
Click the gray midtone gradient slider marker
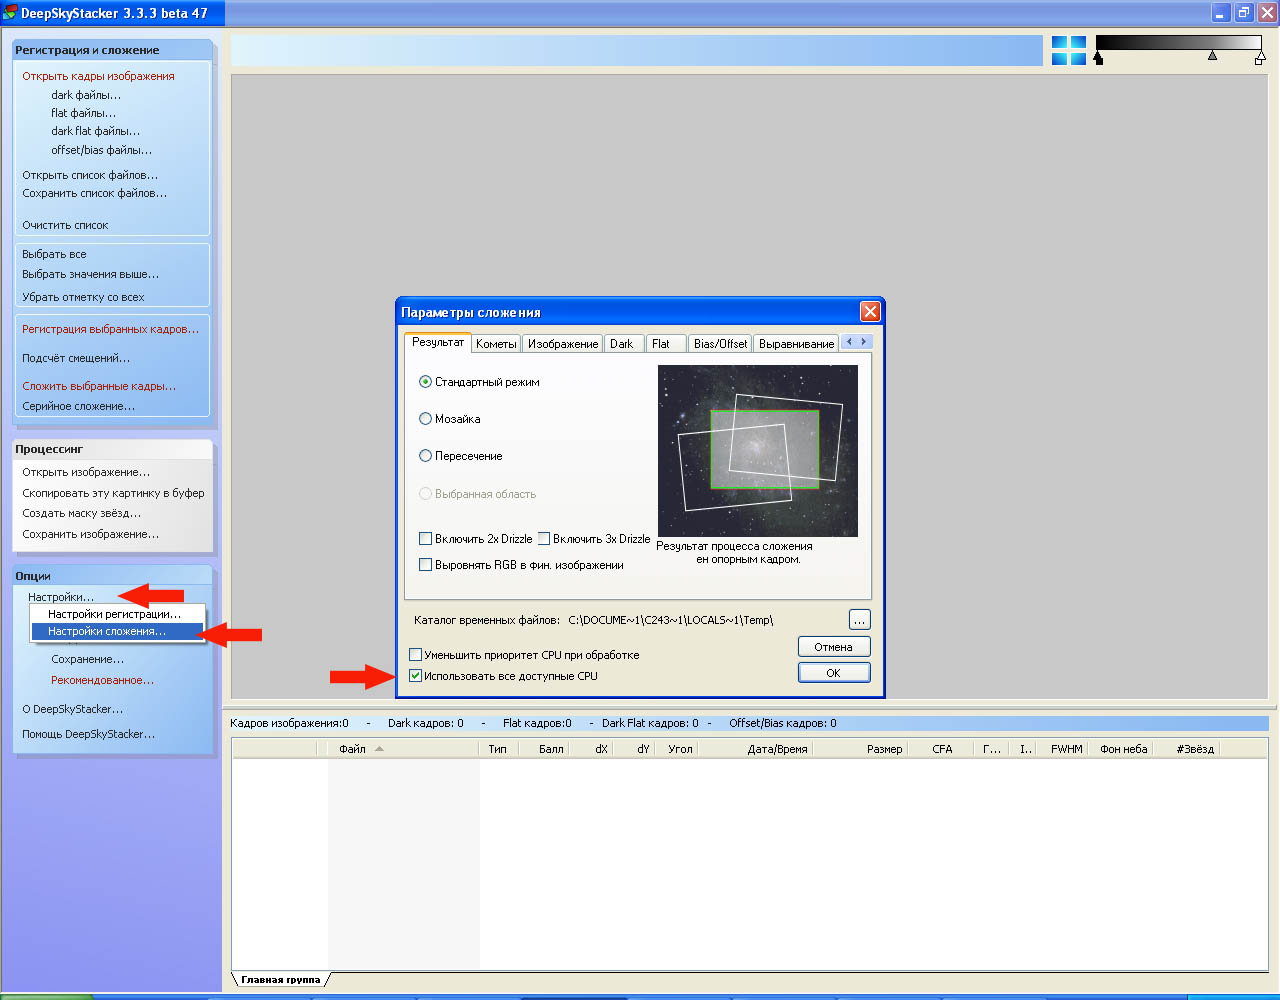1212,57
